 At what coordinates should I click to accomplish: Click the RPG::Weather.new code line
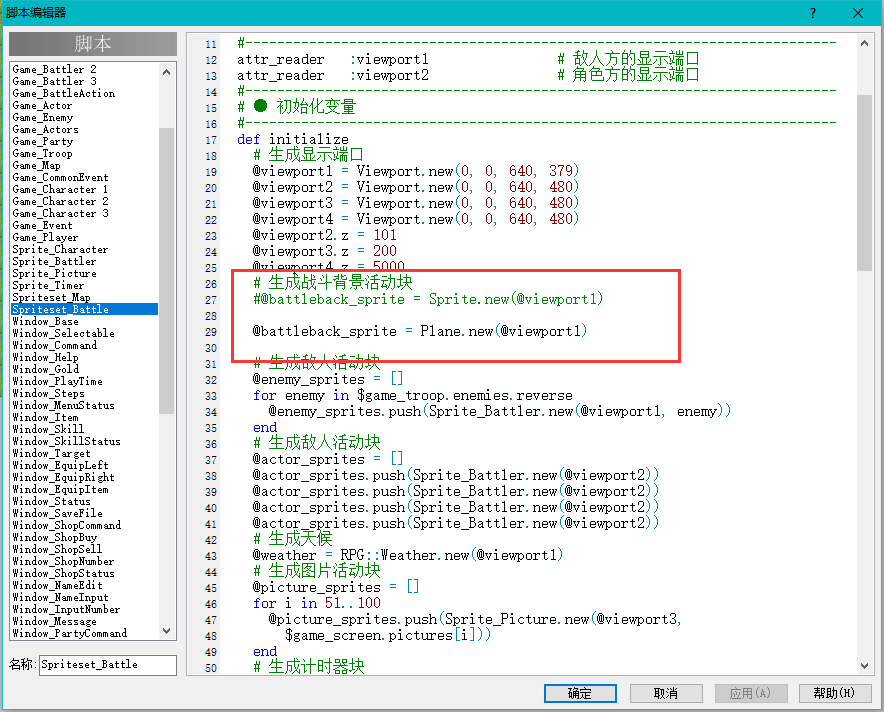click(x=408, y=555)
